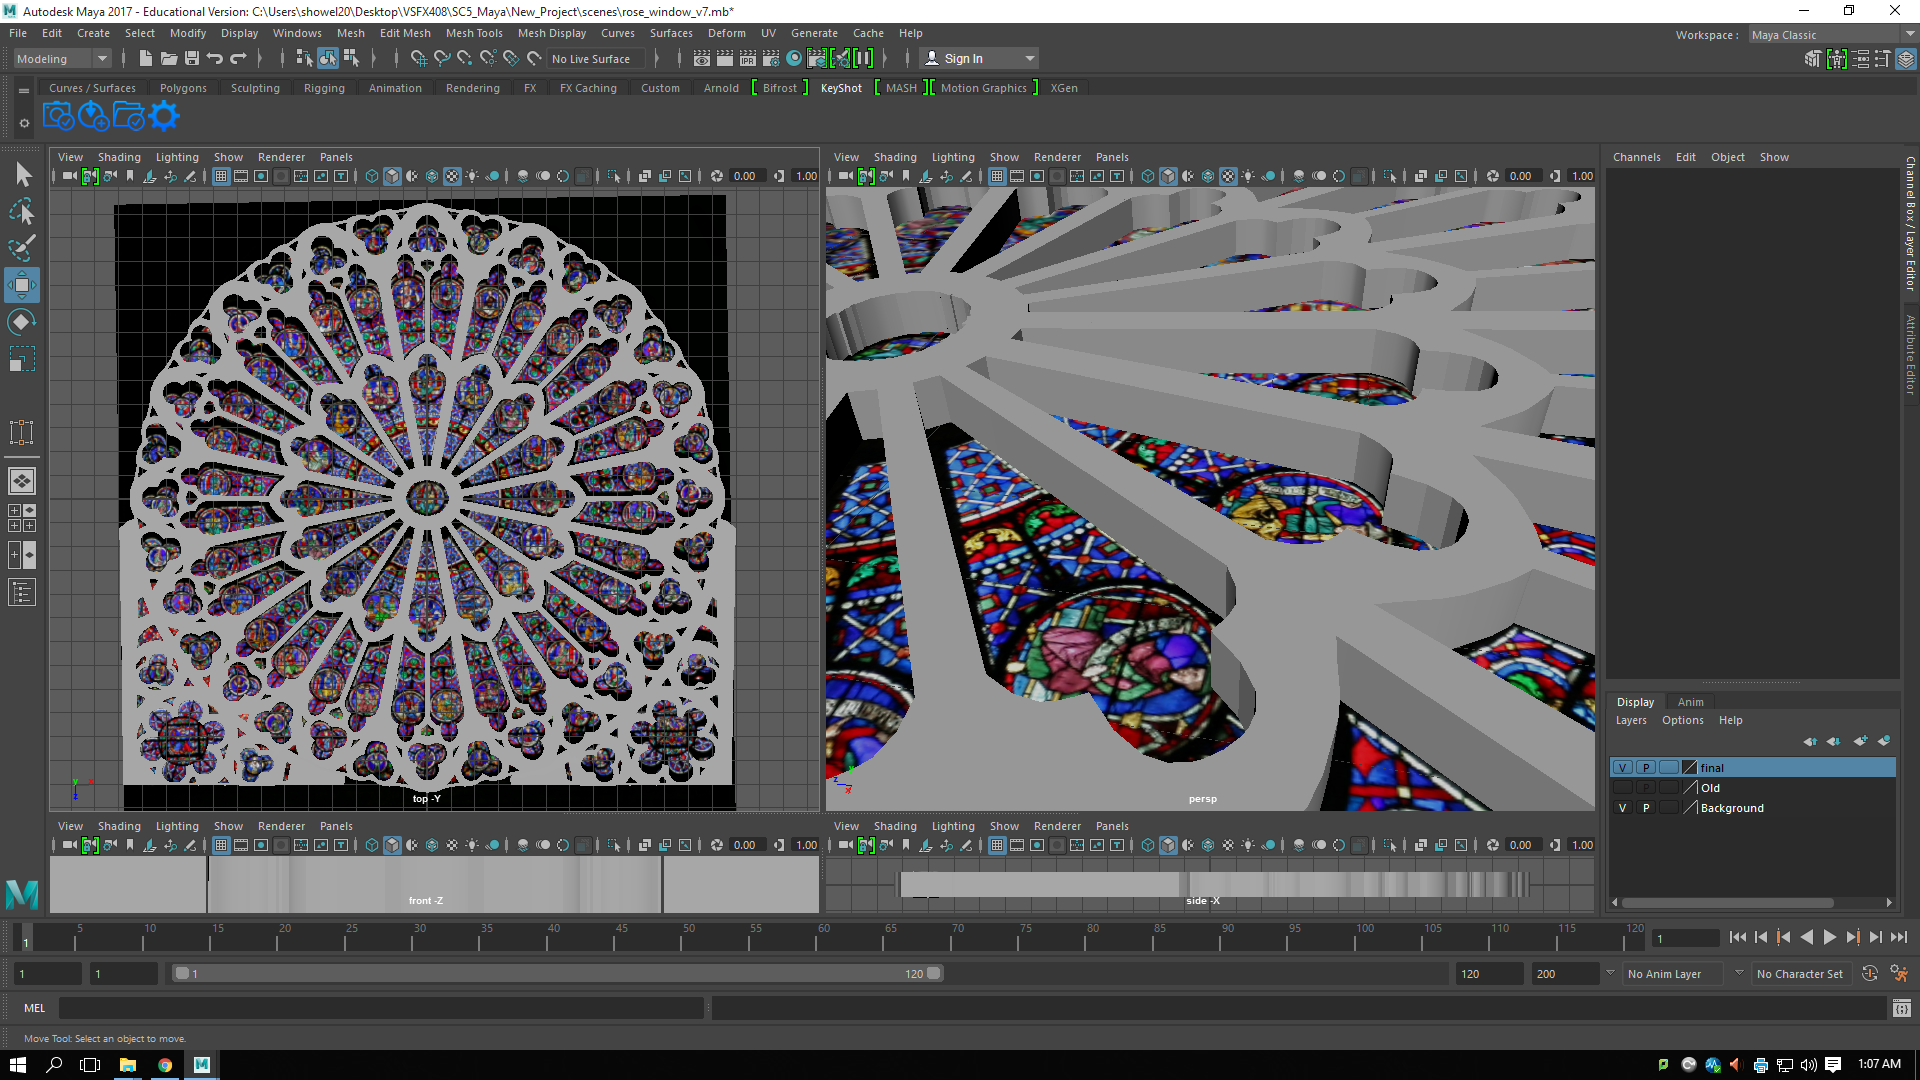The image size is (1920, 1080).
Task: Open the Workspace Maya Classic dropdown
Action: pyautogui.click(x=1832, y=35)
